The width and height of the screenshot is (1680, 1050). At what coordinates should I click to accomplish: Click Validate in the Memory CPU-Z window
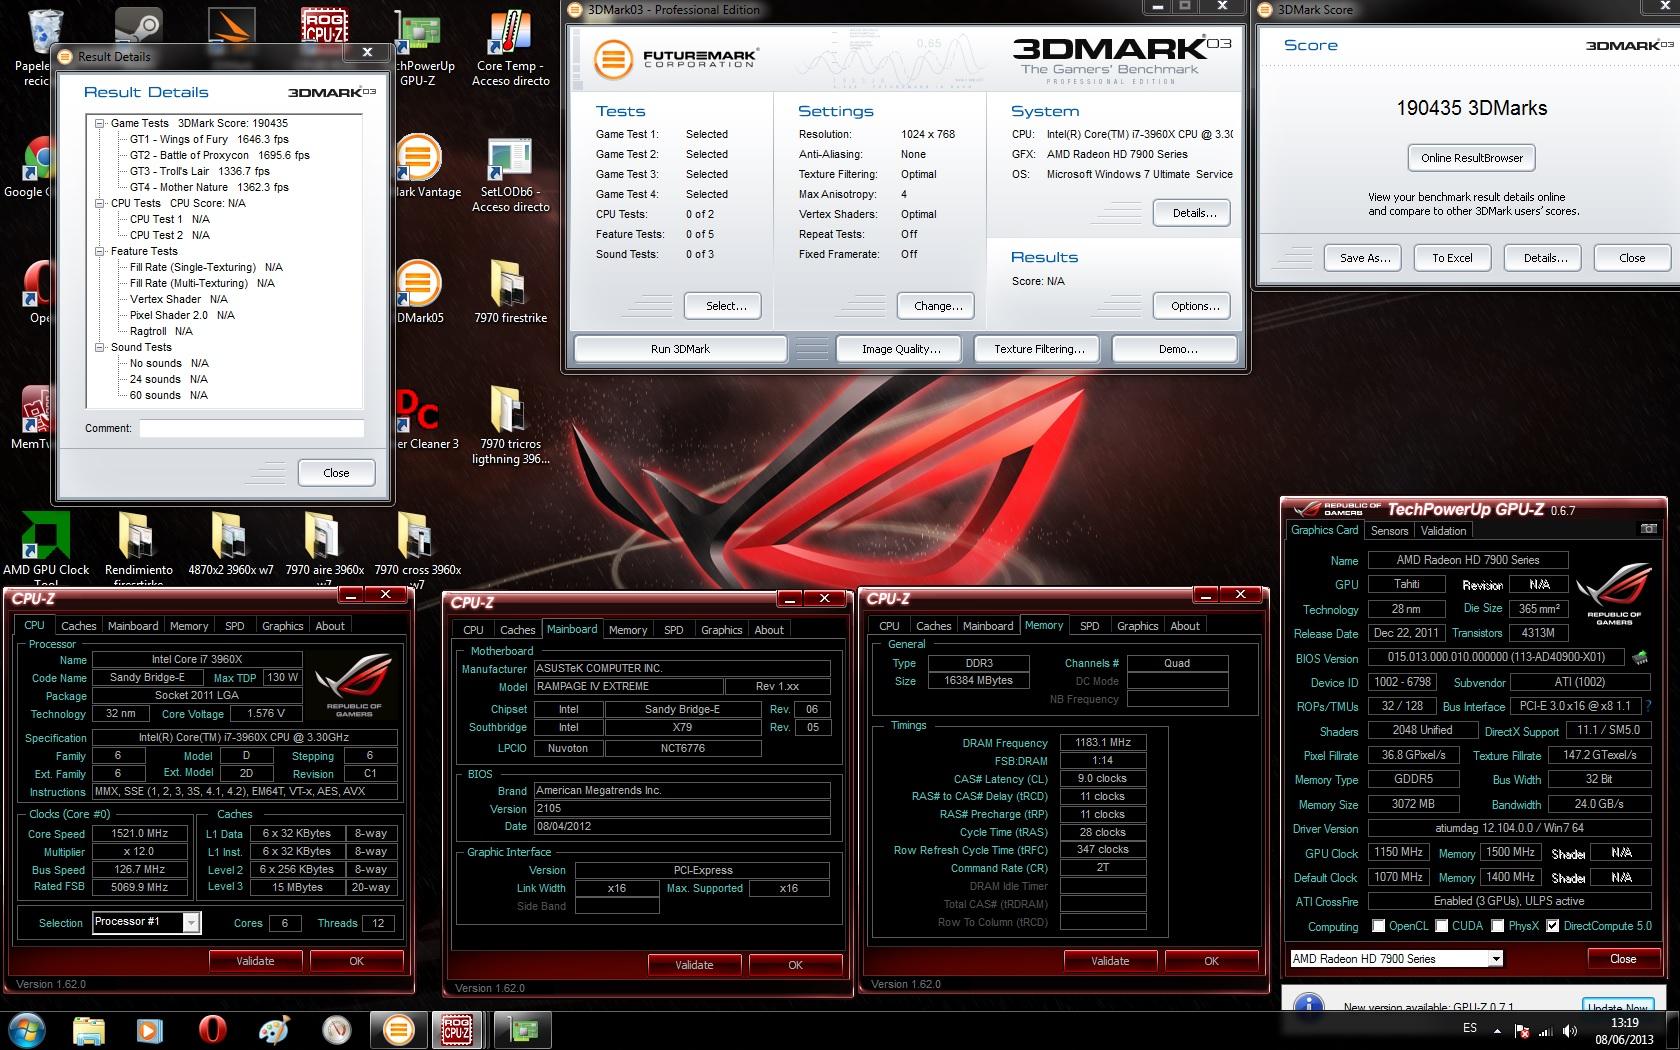pyautogui.click(x=1110, y=961)
